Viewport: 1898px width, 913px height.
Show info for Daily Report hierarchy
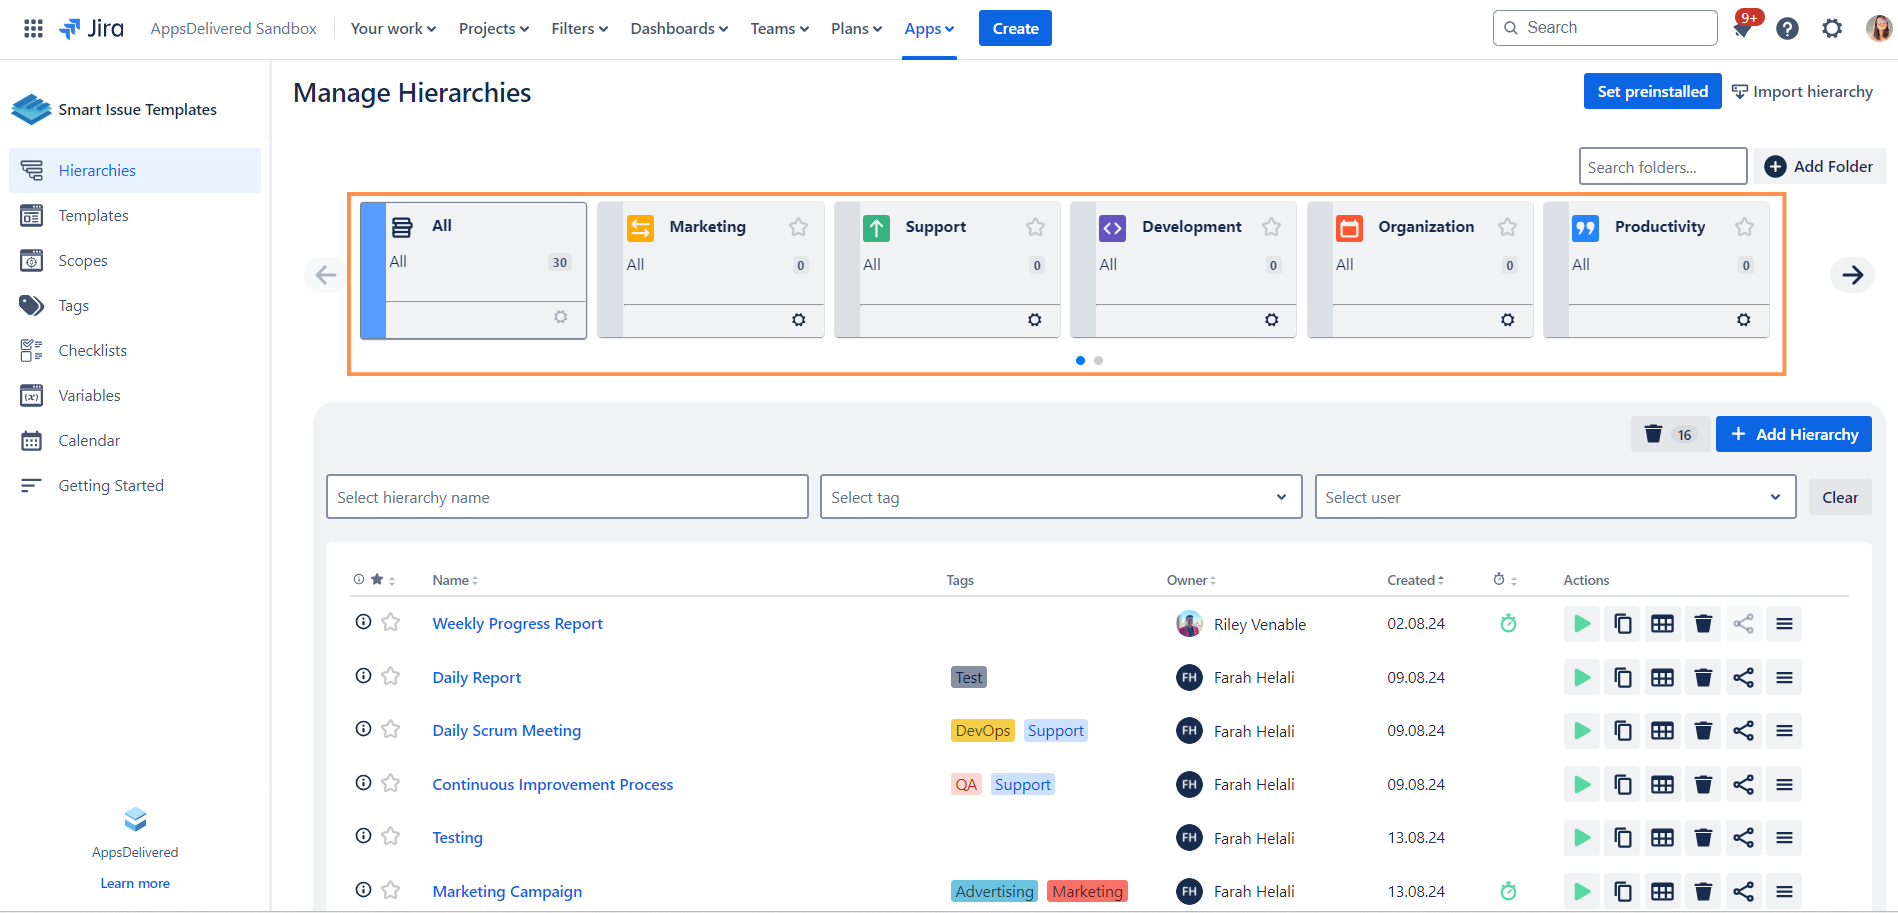(x=363, y=676)
